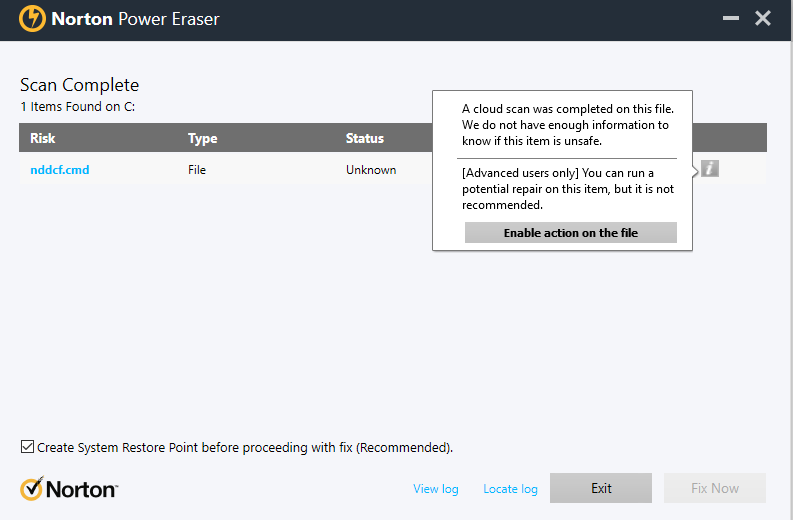Click the Advanced users only warning text

point(567,189)
